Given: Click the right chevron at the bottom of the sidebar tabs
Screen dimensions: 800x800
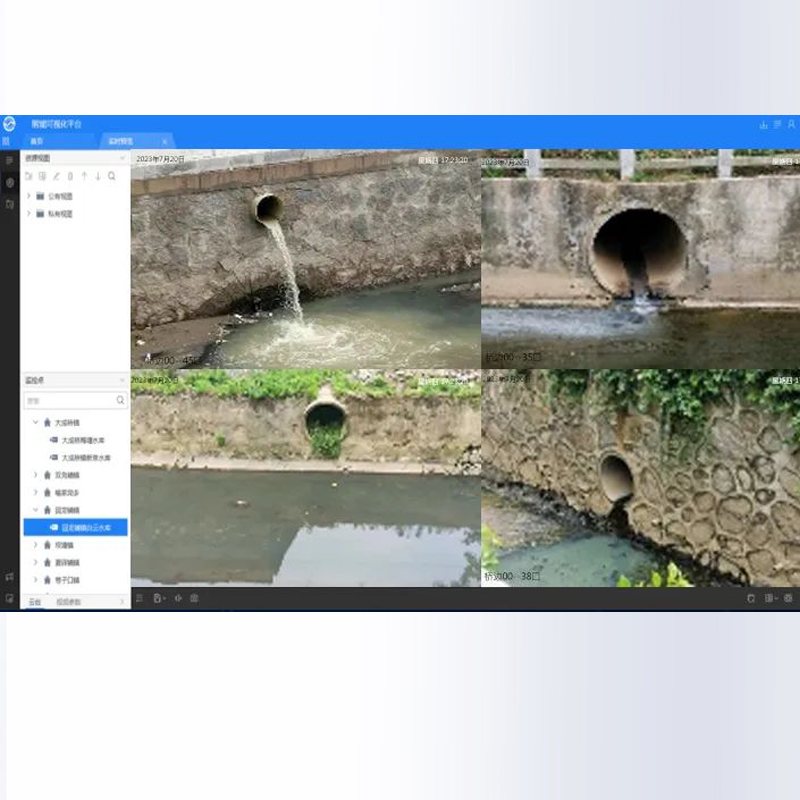Looking at the screenshot, I should click(122, 602).
